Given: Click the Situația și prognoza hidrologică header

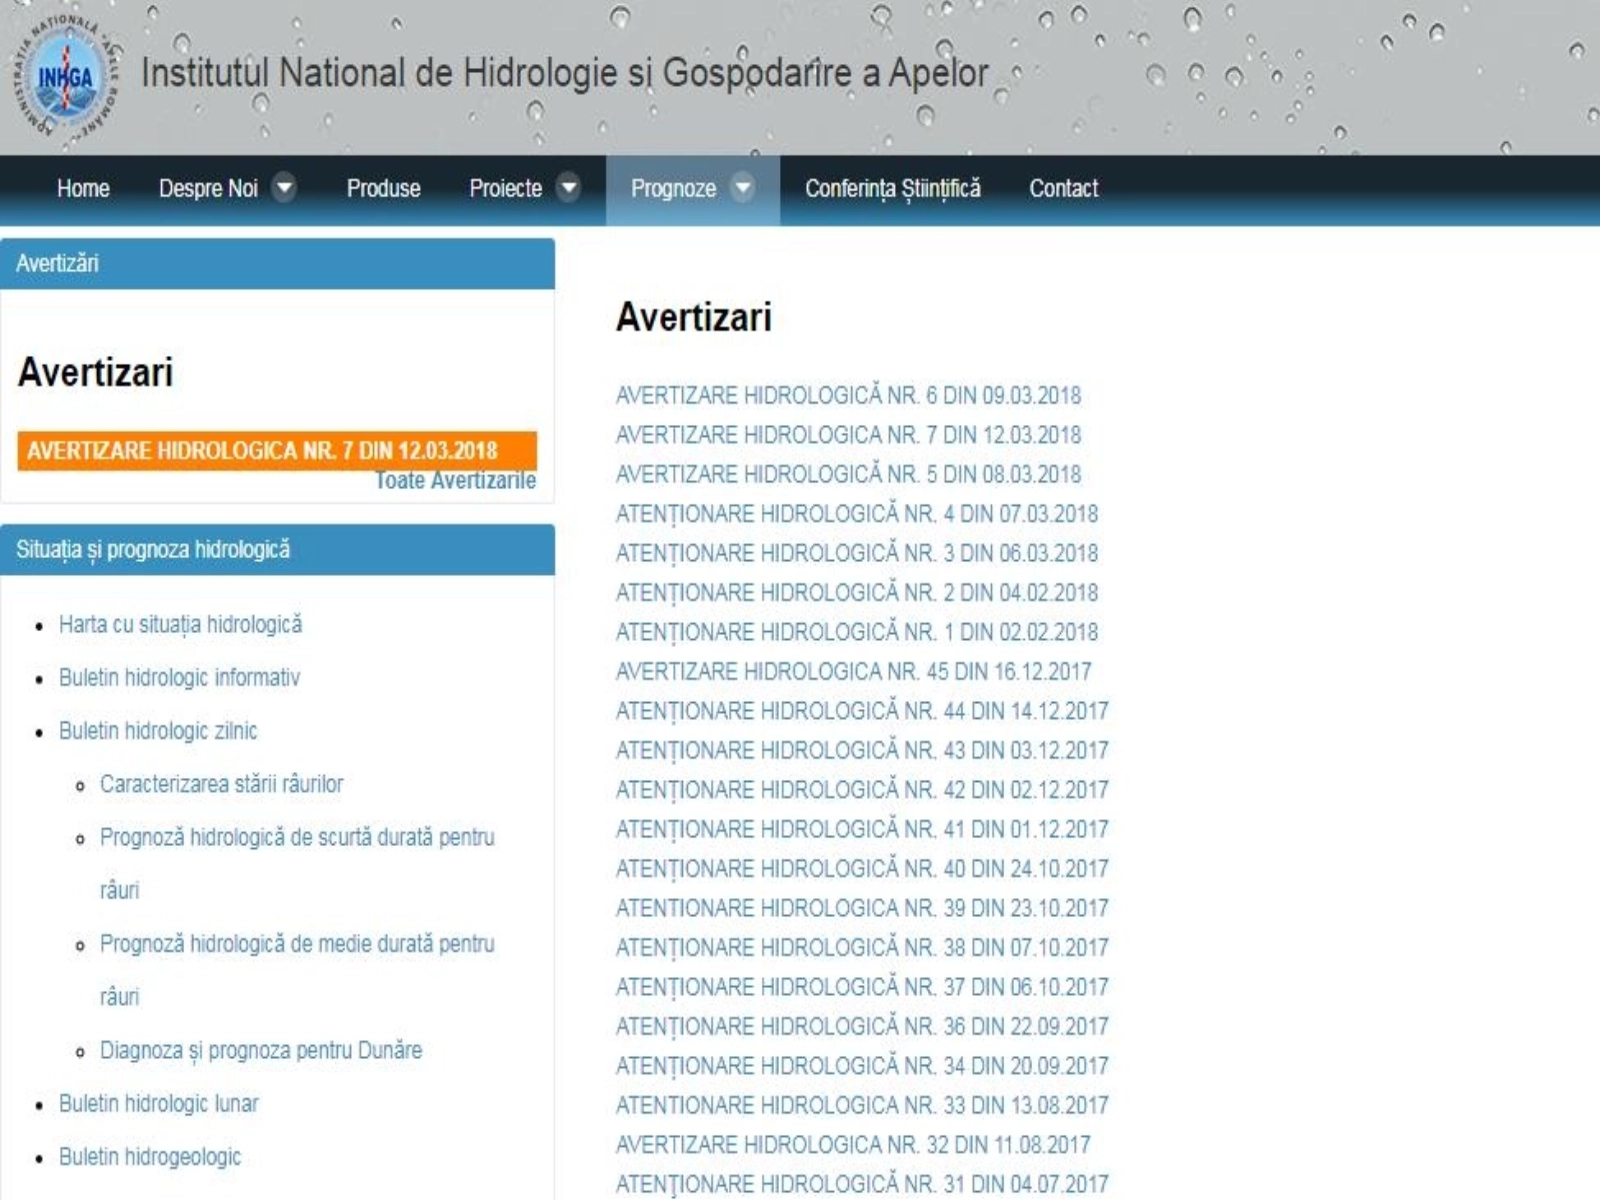Looking at the screenshot, I should click(153, 550).
